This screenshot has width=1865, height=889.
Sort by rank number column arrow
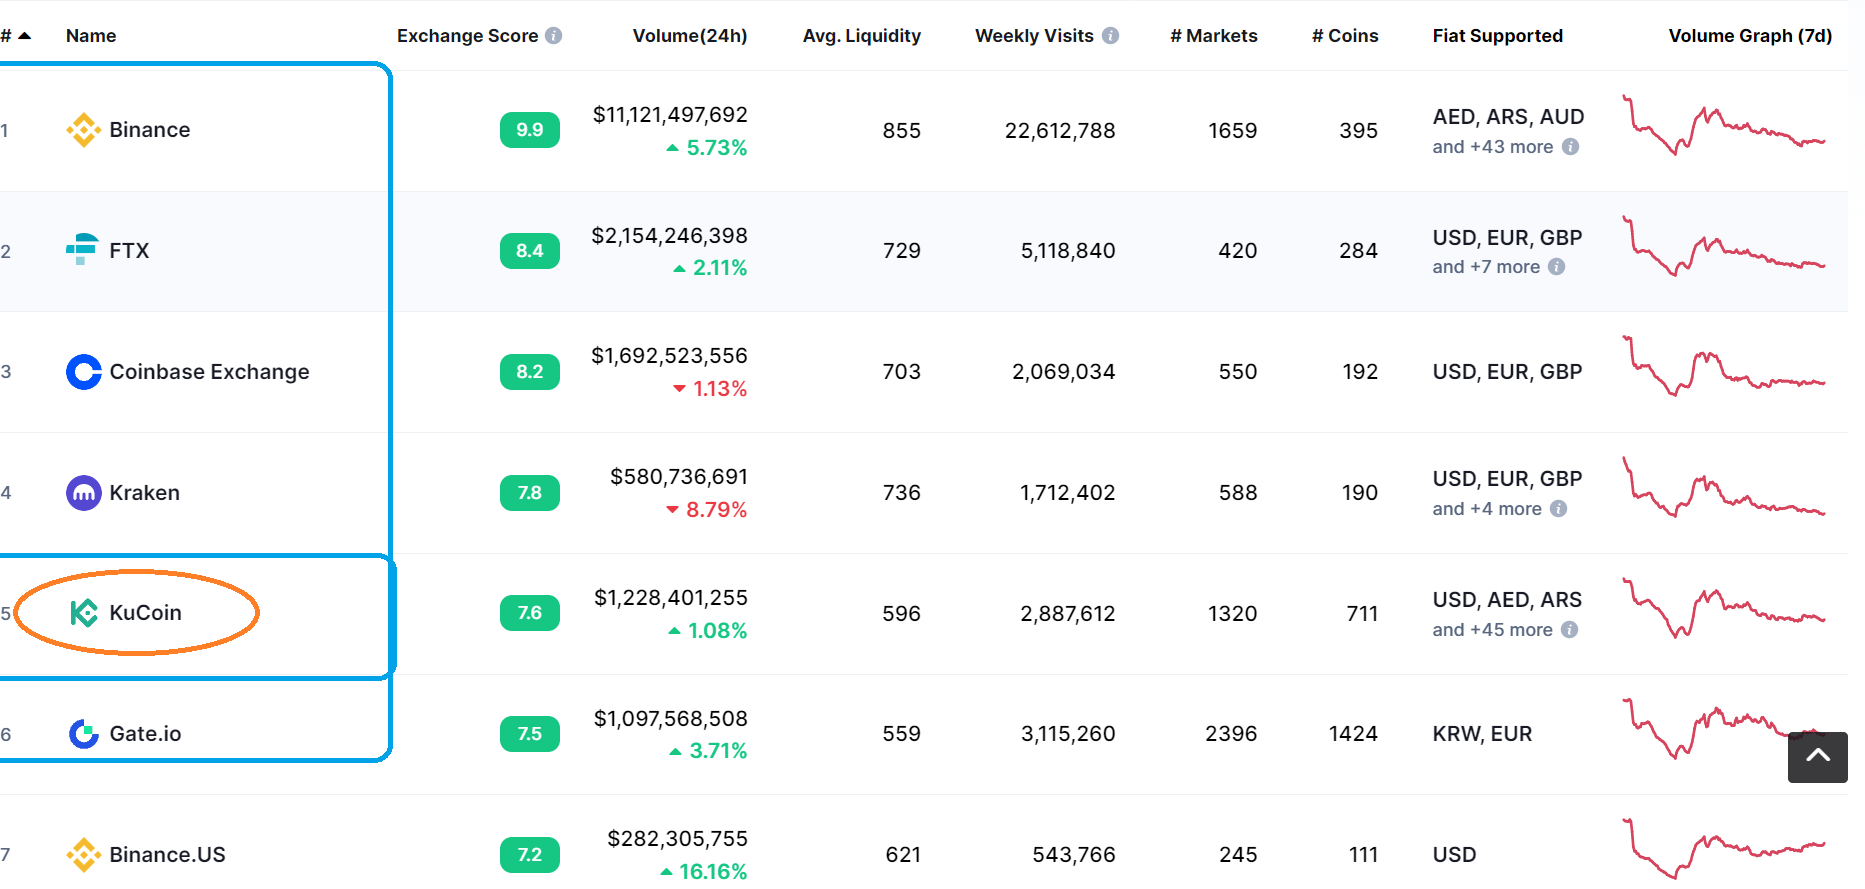[25, 36]
